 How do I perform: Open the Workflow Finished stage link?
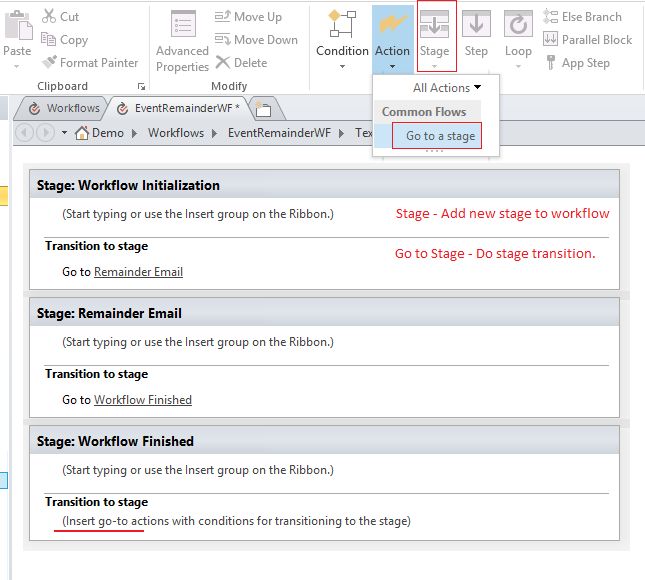tap(143, 400)
